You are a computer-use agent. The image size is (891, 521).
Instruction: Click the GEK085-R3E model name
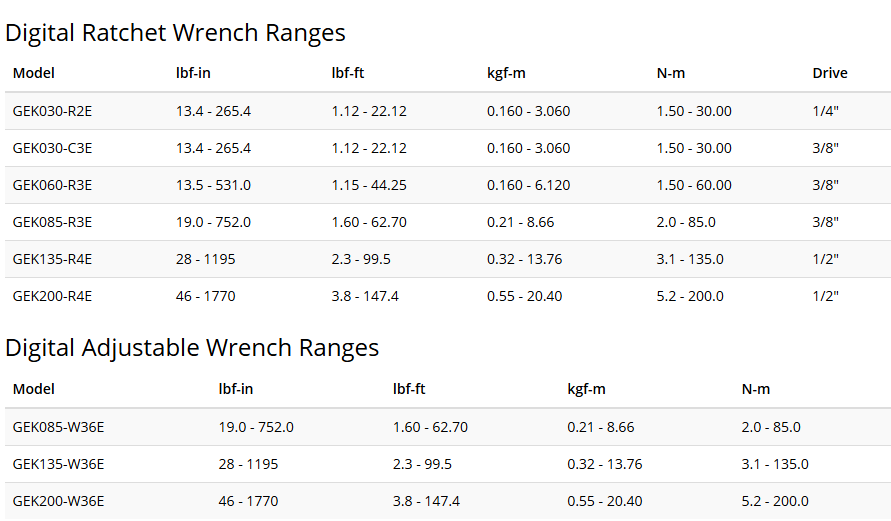(52, 222)
